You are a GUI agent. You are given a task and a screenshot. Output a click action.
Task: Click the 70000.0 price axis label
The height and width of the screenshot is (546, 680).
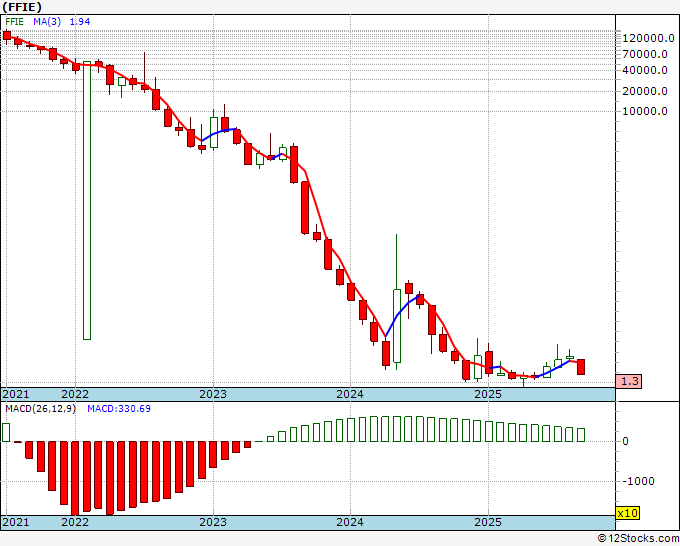tap(645, 55)
